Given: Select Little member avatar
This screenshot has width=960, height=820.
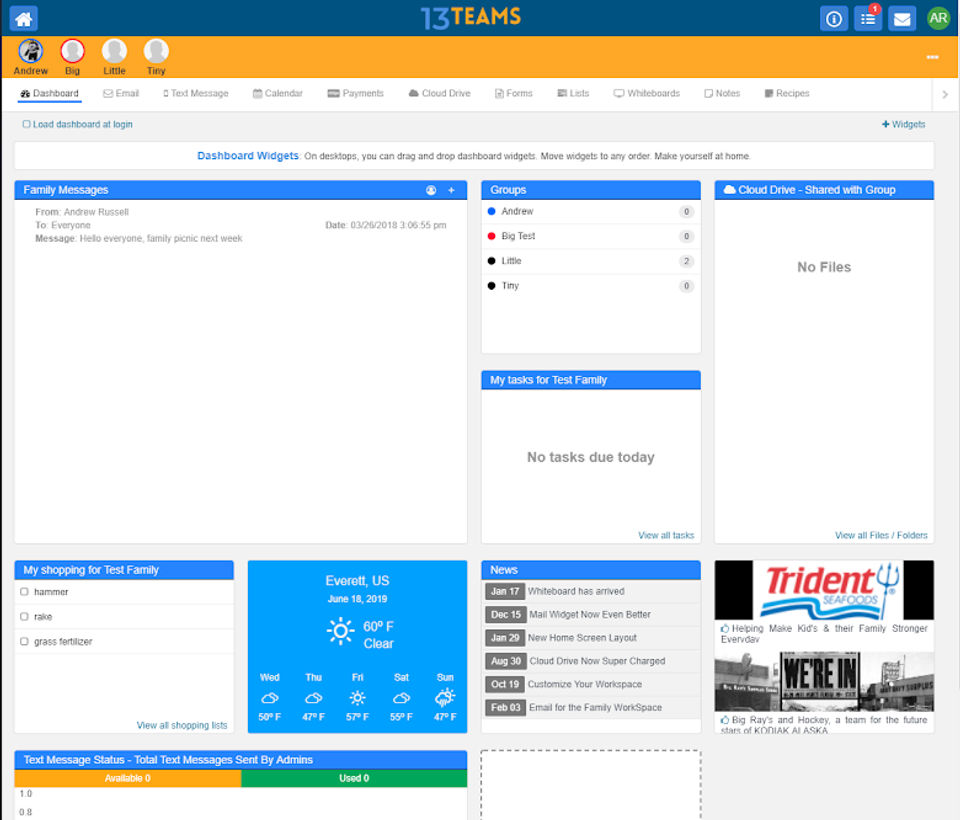Looking at the screenshot, I should point(114,51).
